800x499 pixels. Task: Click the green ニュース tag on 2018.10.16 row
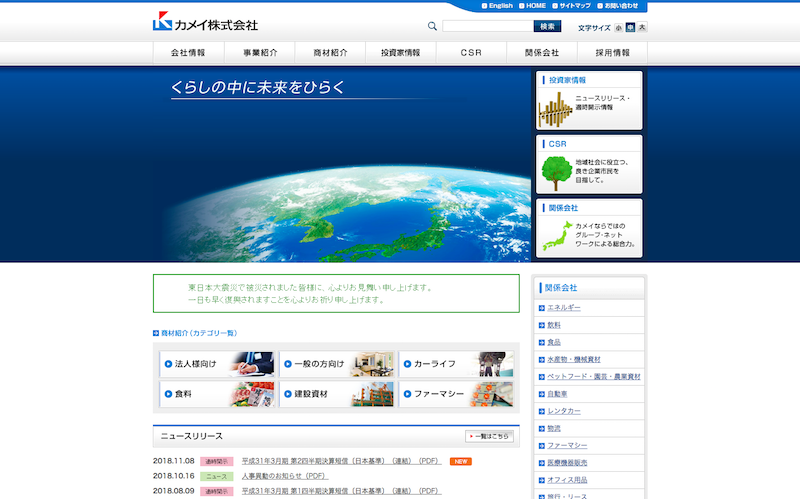217,476
